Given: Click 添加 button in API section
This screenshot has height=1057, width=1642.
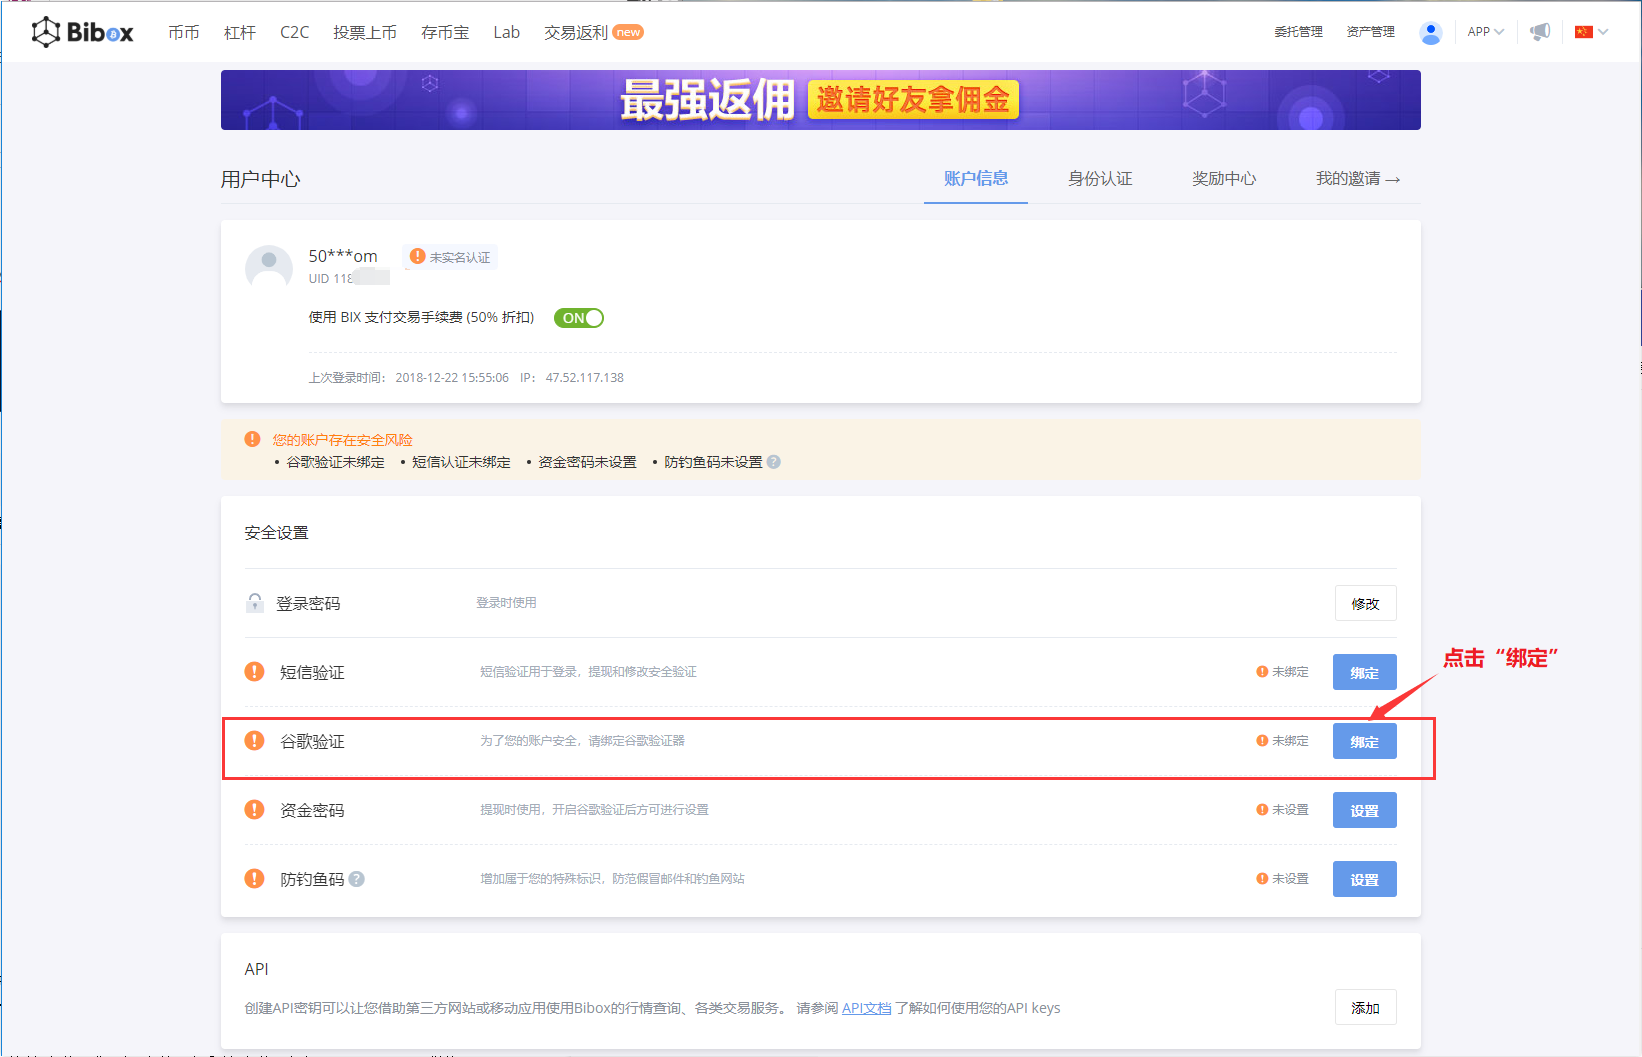Looking at the screenshot, I should [x=1365, y=1007].
